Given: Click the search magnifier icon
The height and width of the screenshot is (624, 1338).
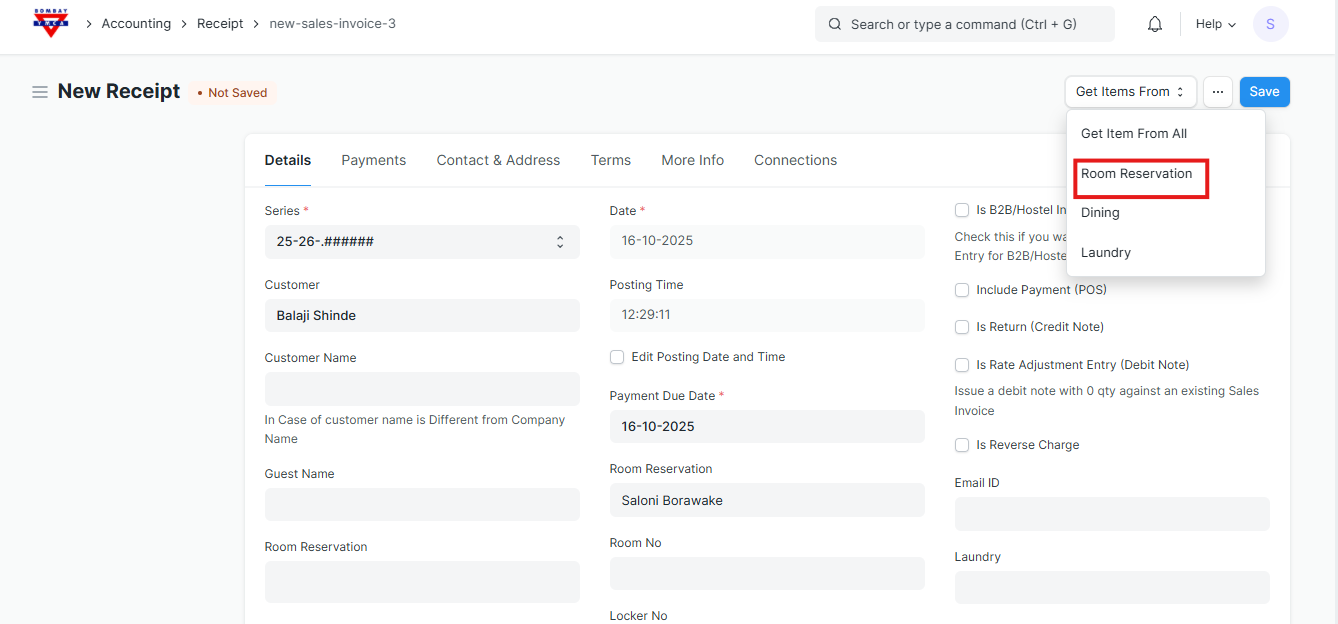Looking at the screenshot, I should 835,24.
